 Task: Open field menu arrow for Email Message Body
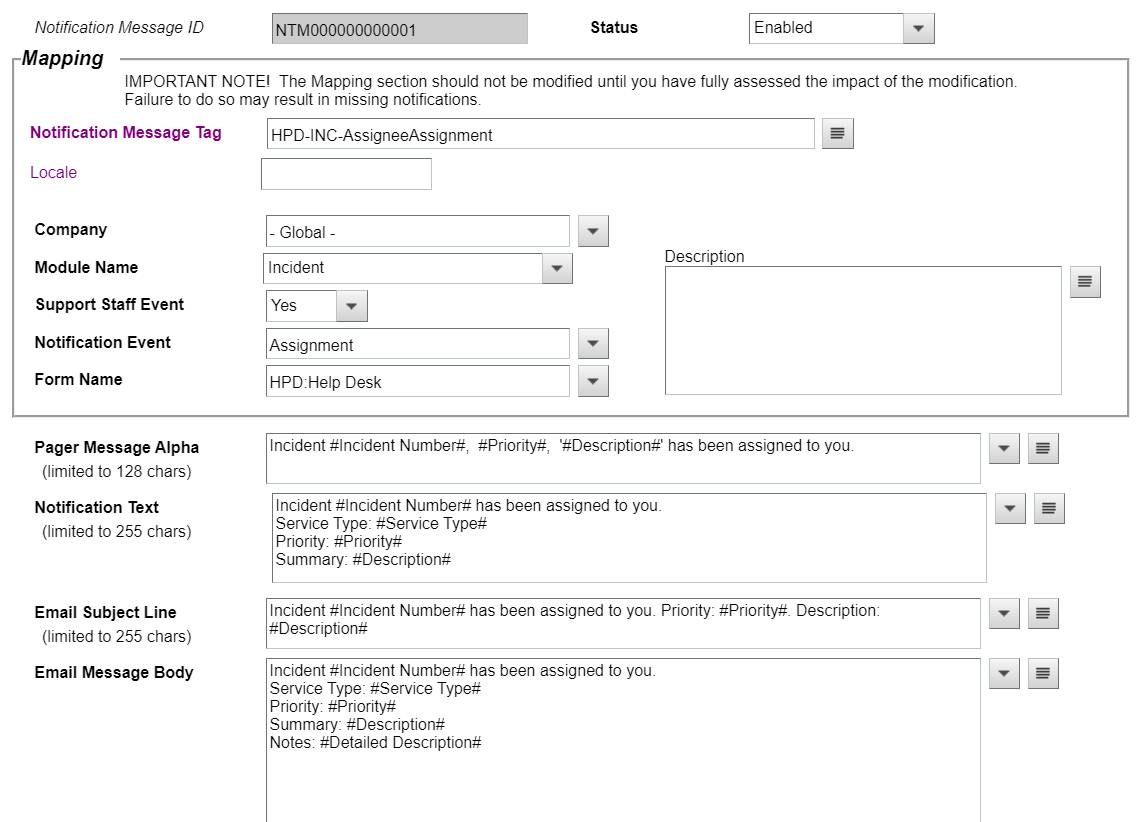1004,674
